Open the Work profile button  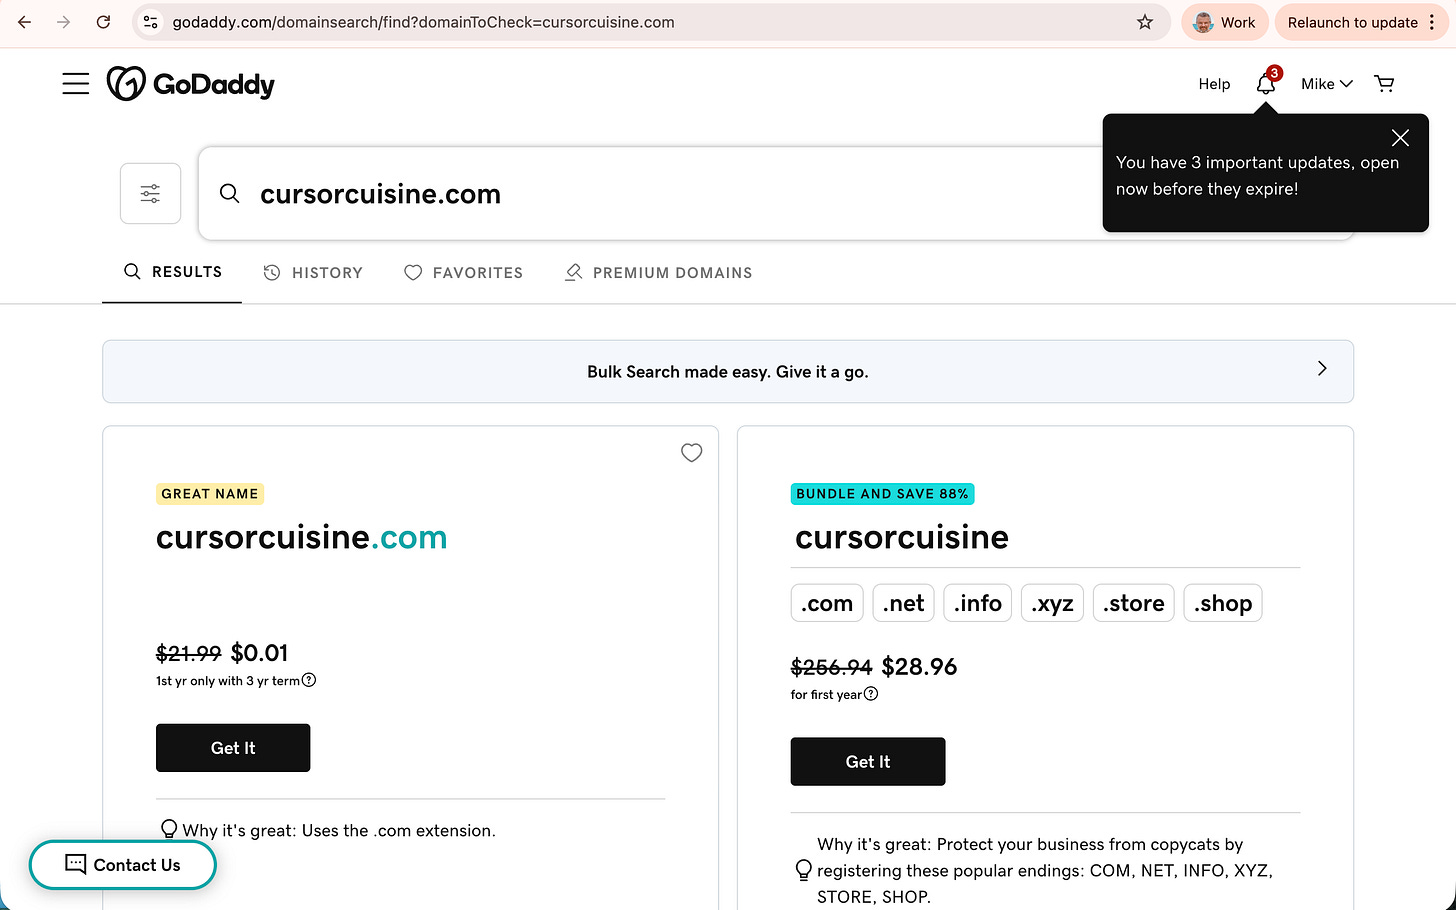coord(1224,22)
